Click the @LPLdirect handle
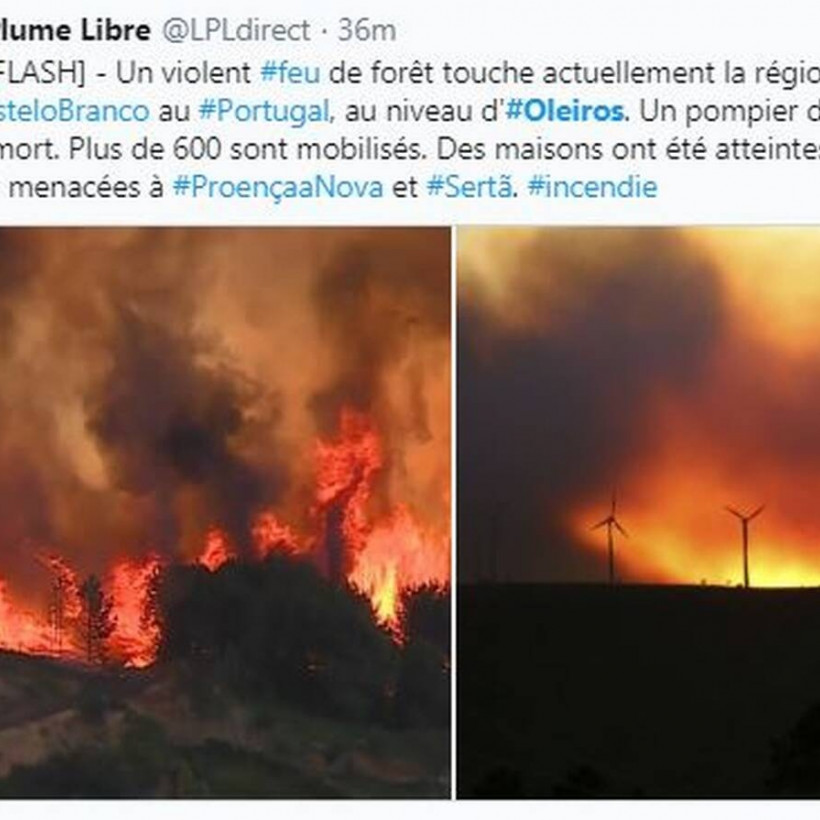Screen dimensions: 820x820 point(236,30)
